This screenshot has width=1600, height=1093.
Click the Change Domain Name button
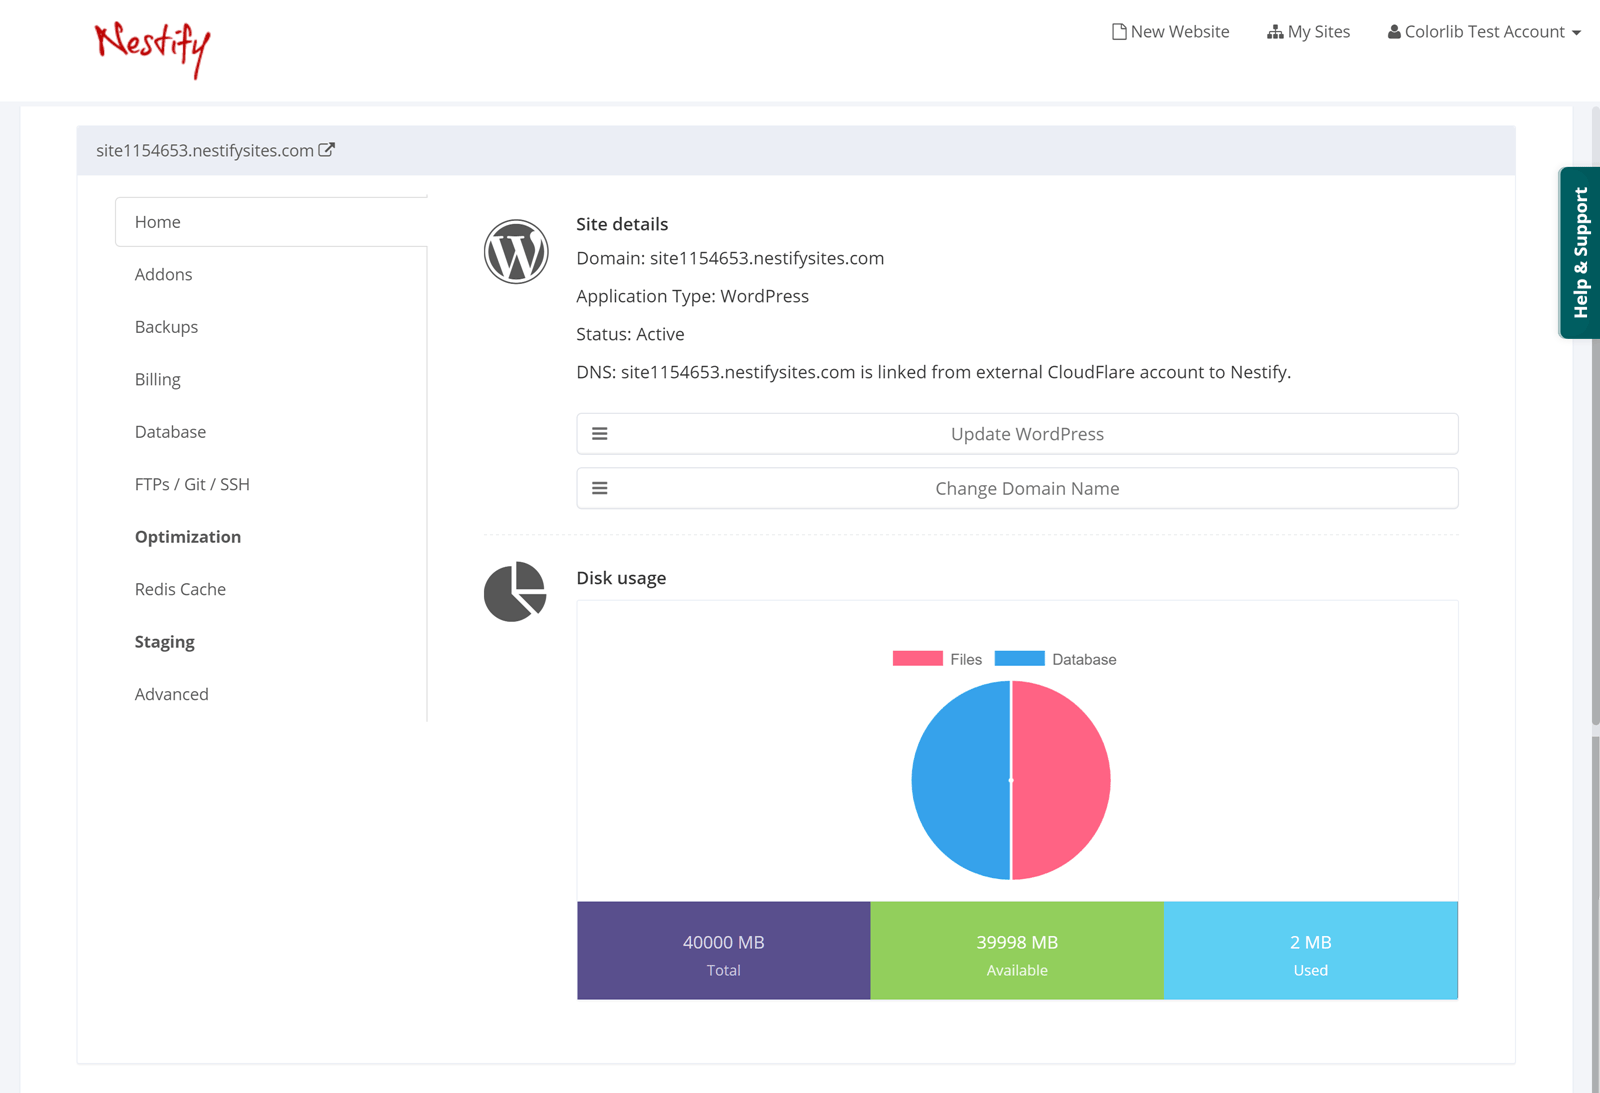tap(1027, 488)
